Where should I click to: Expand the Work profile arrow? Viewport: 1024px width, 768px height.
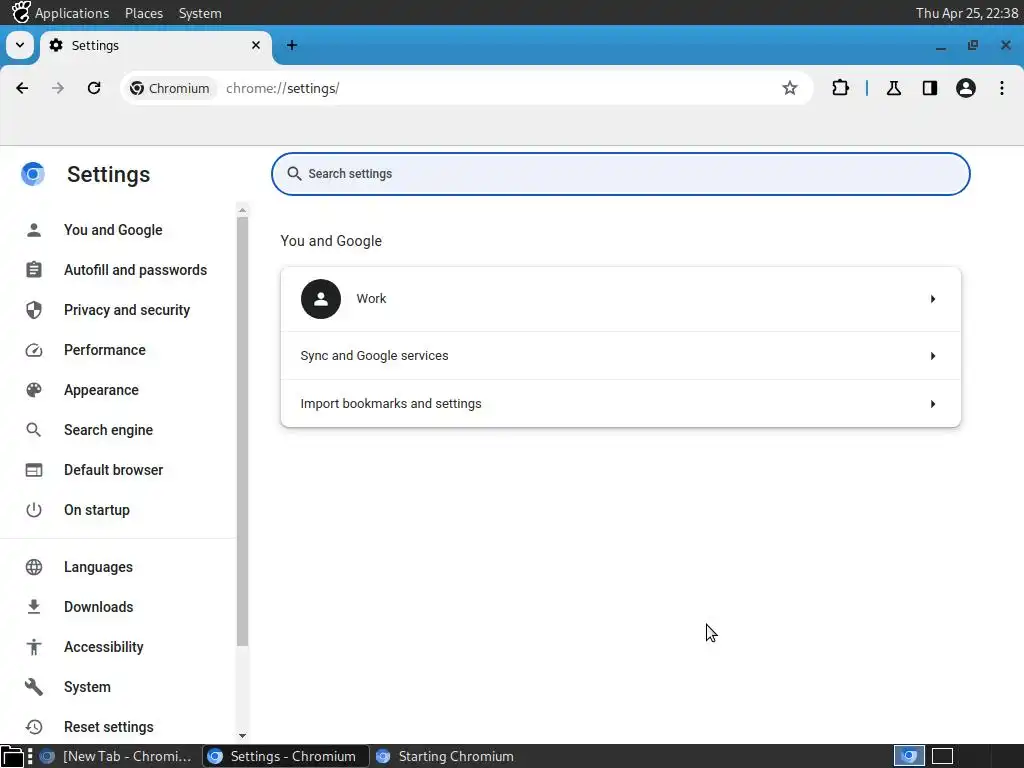933,299
